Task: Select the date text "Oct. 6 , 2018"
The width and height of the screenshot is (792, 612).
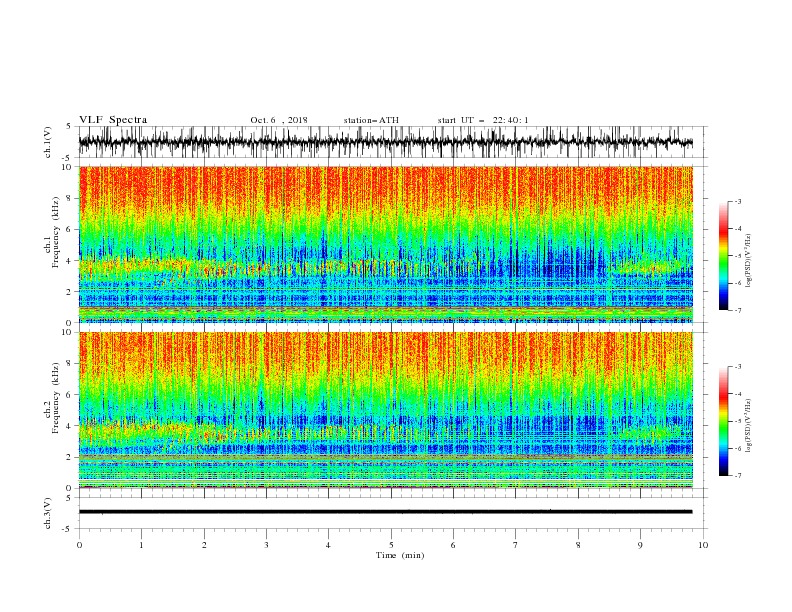Action: [279, 120]
